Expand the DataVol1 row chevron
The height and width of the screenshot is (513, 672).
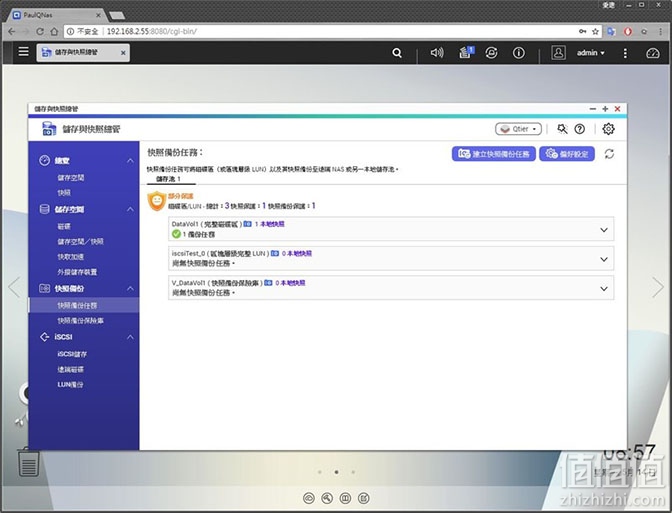coord(604,230)
